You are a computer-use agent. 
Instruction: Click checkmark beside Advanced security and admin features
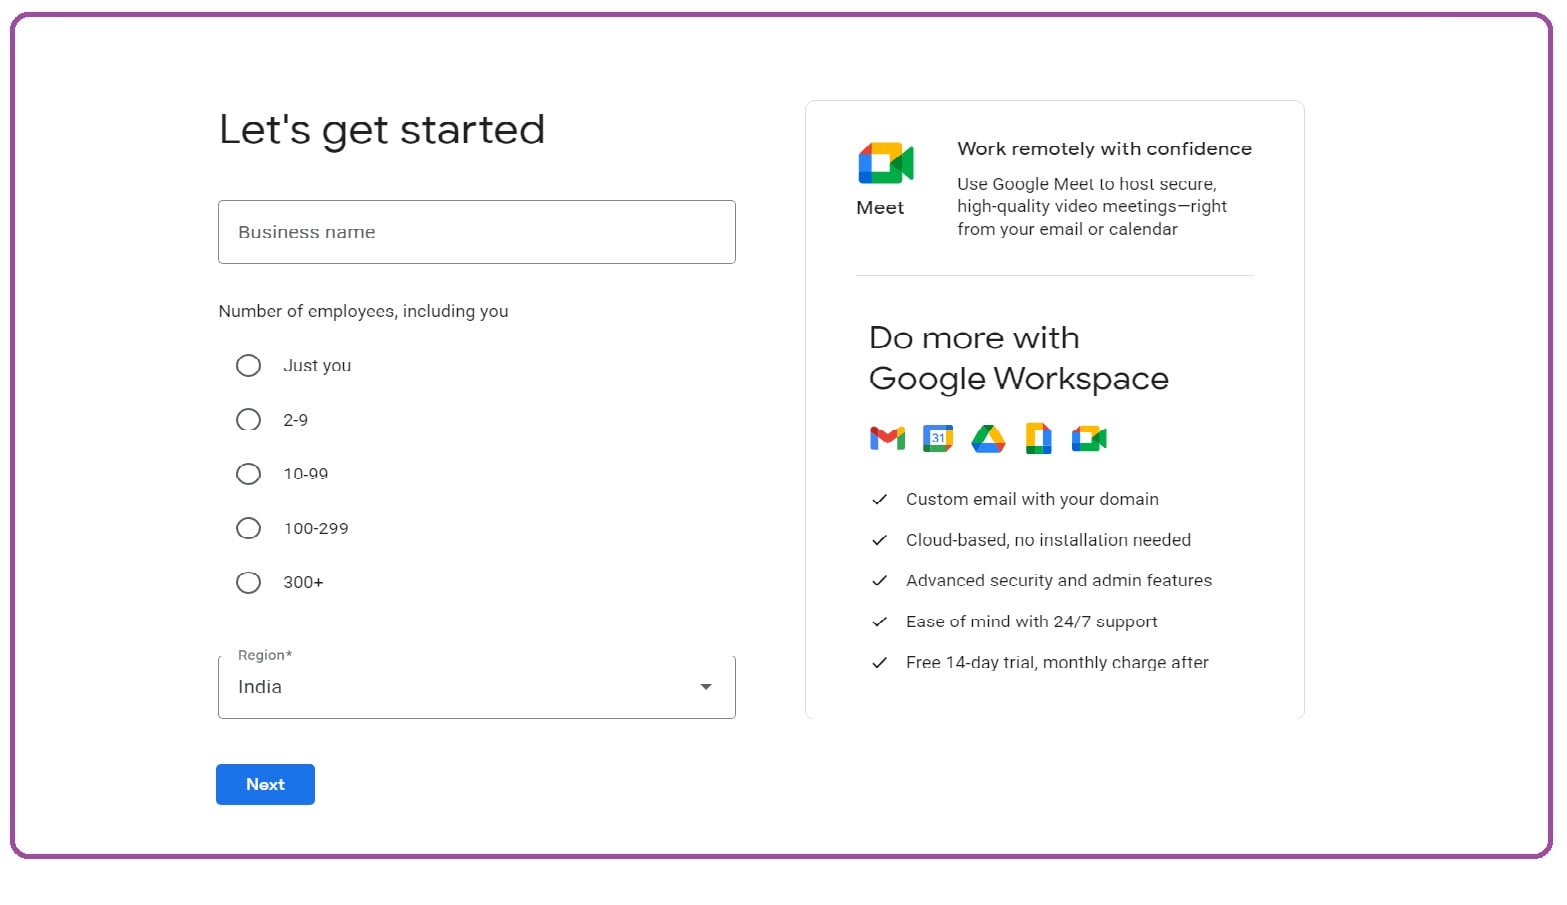[x=880, y=580]
